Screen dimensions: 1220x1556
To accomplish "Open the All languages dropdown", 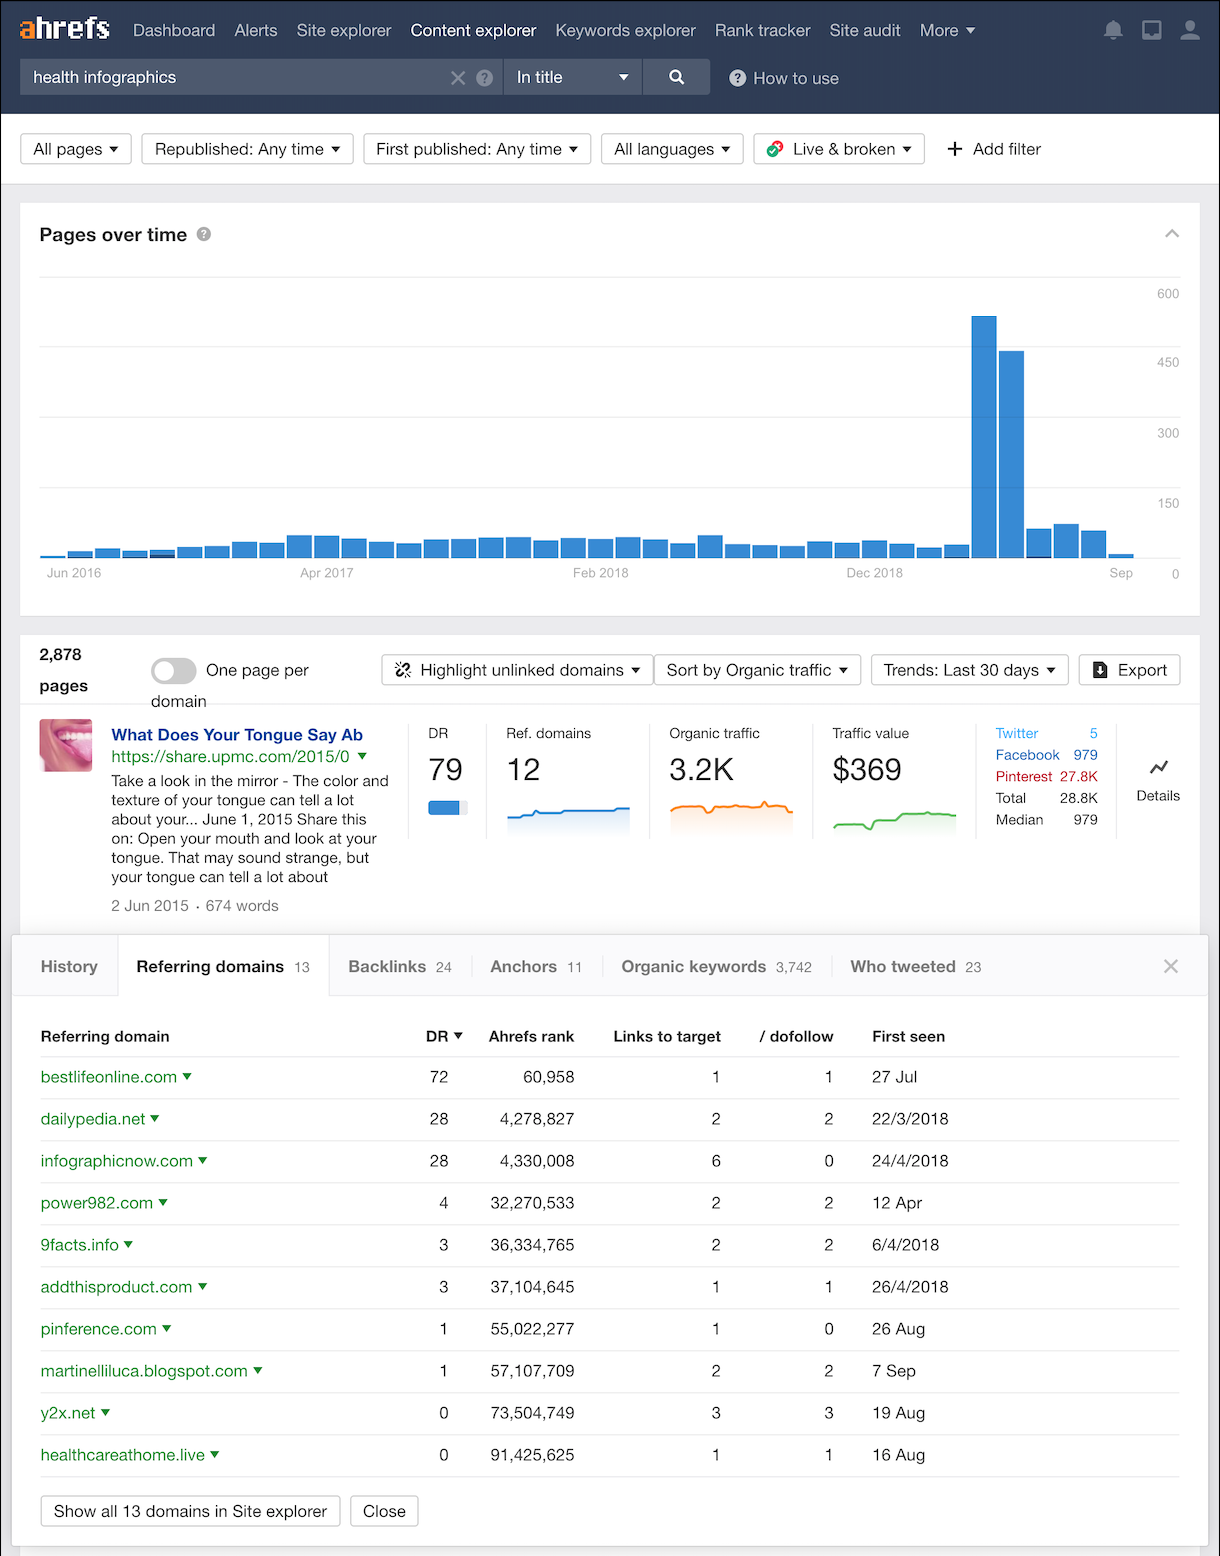I will point(672,149).
